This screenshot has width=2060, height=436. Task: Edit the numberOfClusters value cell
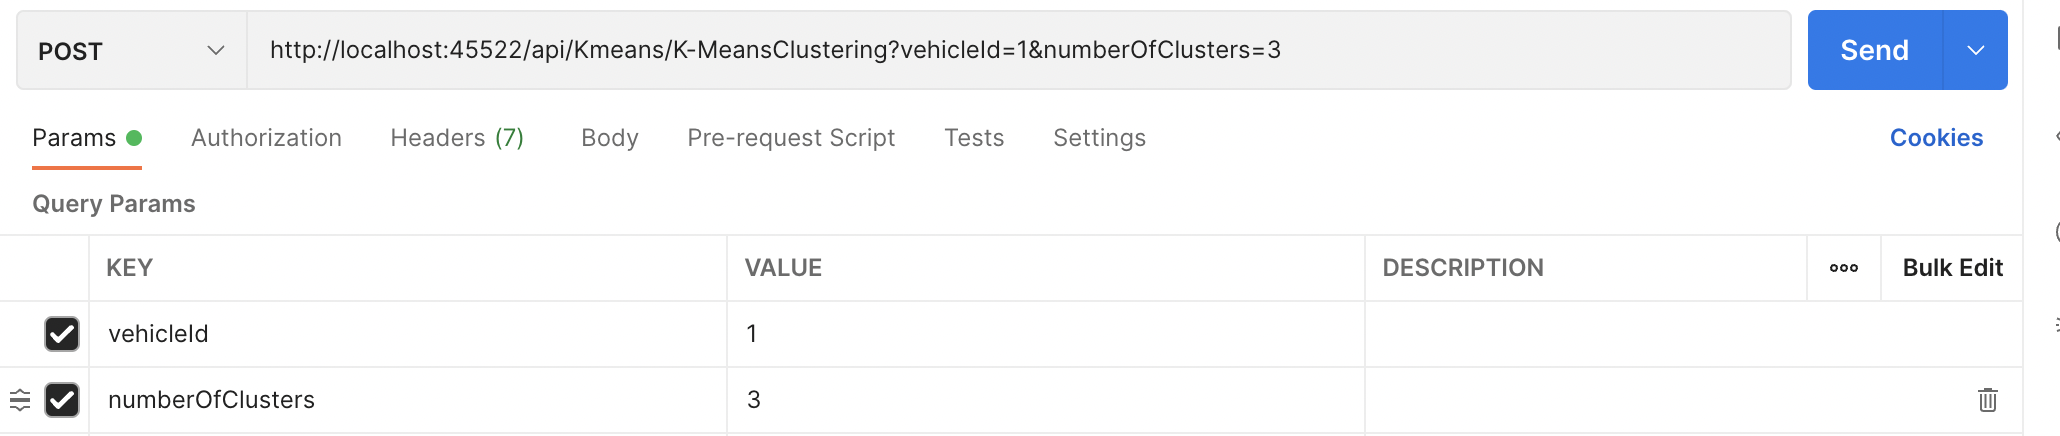[x=1045, y=400]
